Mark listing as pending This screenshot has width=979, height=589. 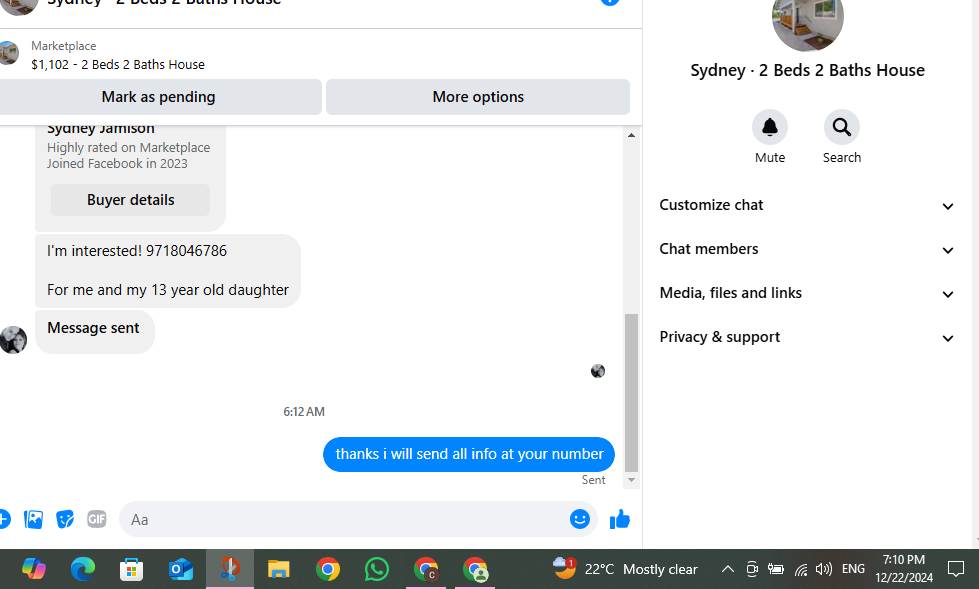pos(159,97)
